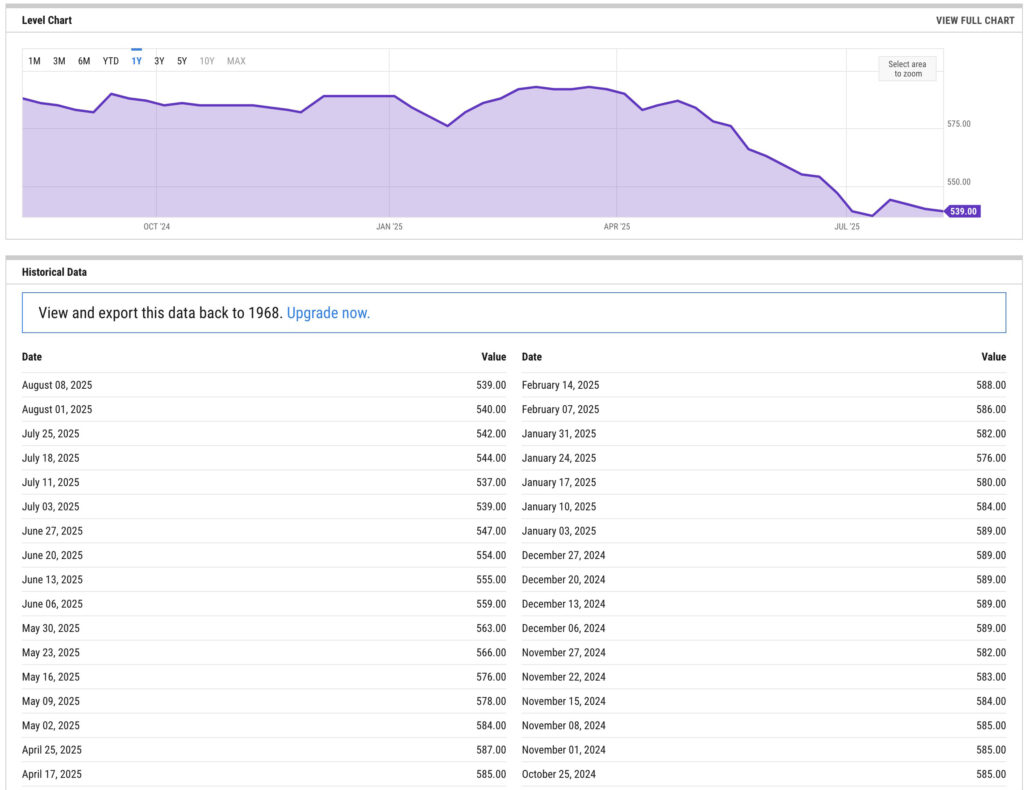This screenshot has width=1024, height=790.
Task: Switch chart to 3Y range
Action: (x=159, y=61)
